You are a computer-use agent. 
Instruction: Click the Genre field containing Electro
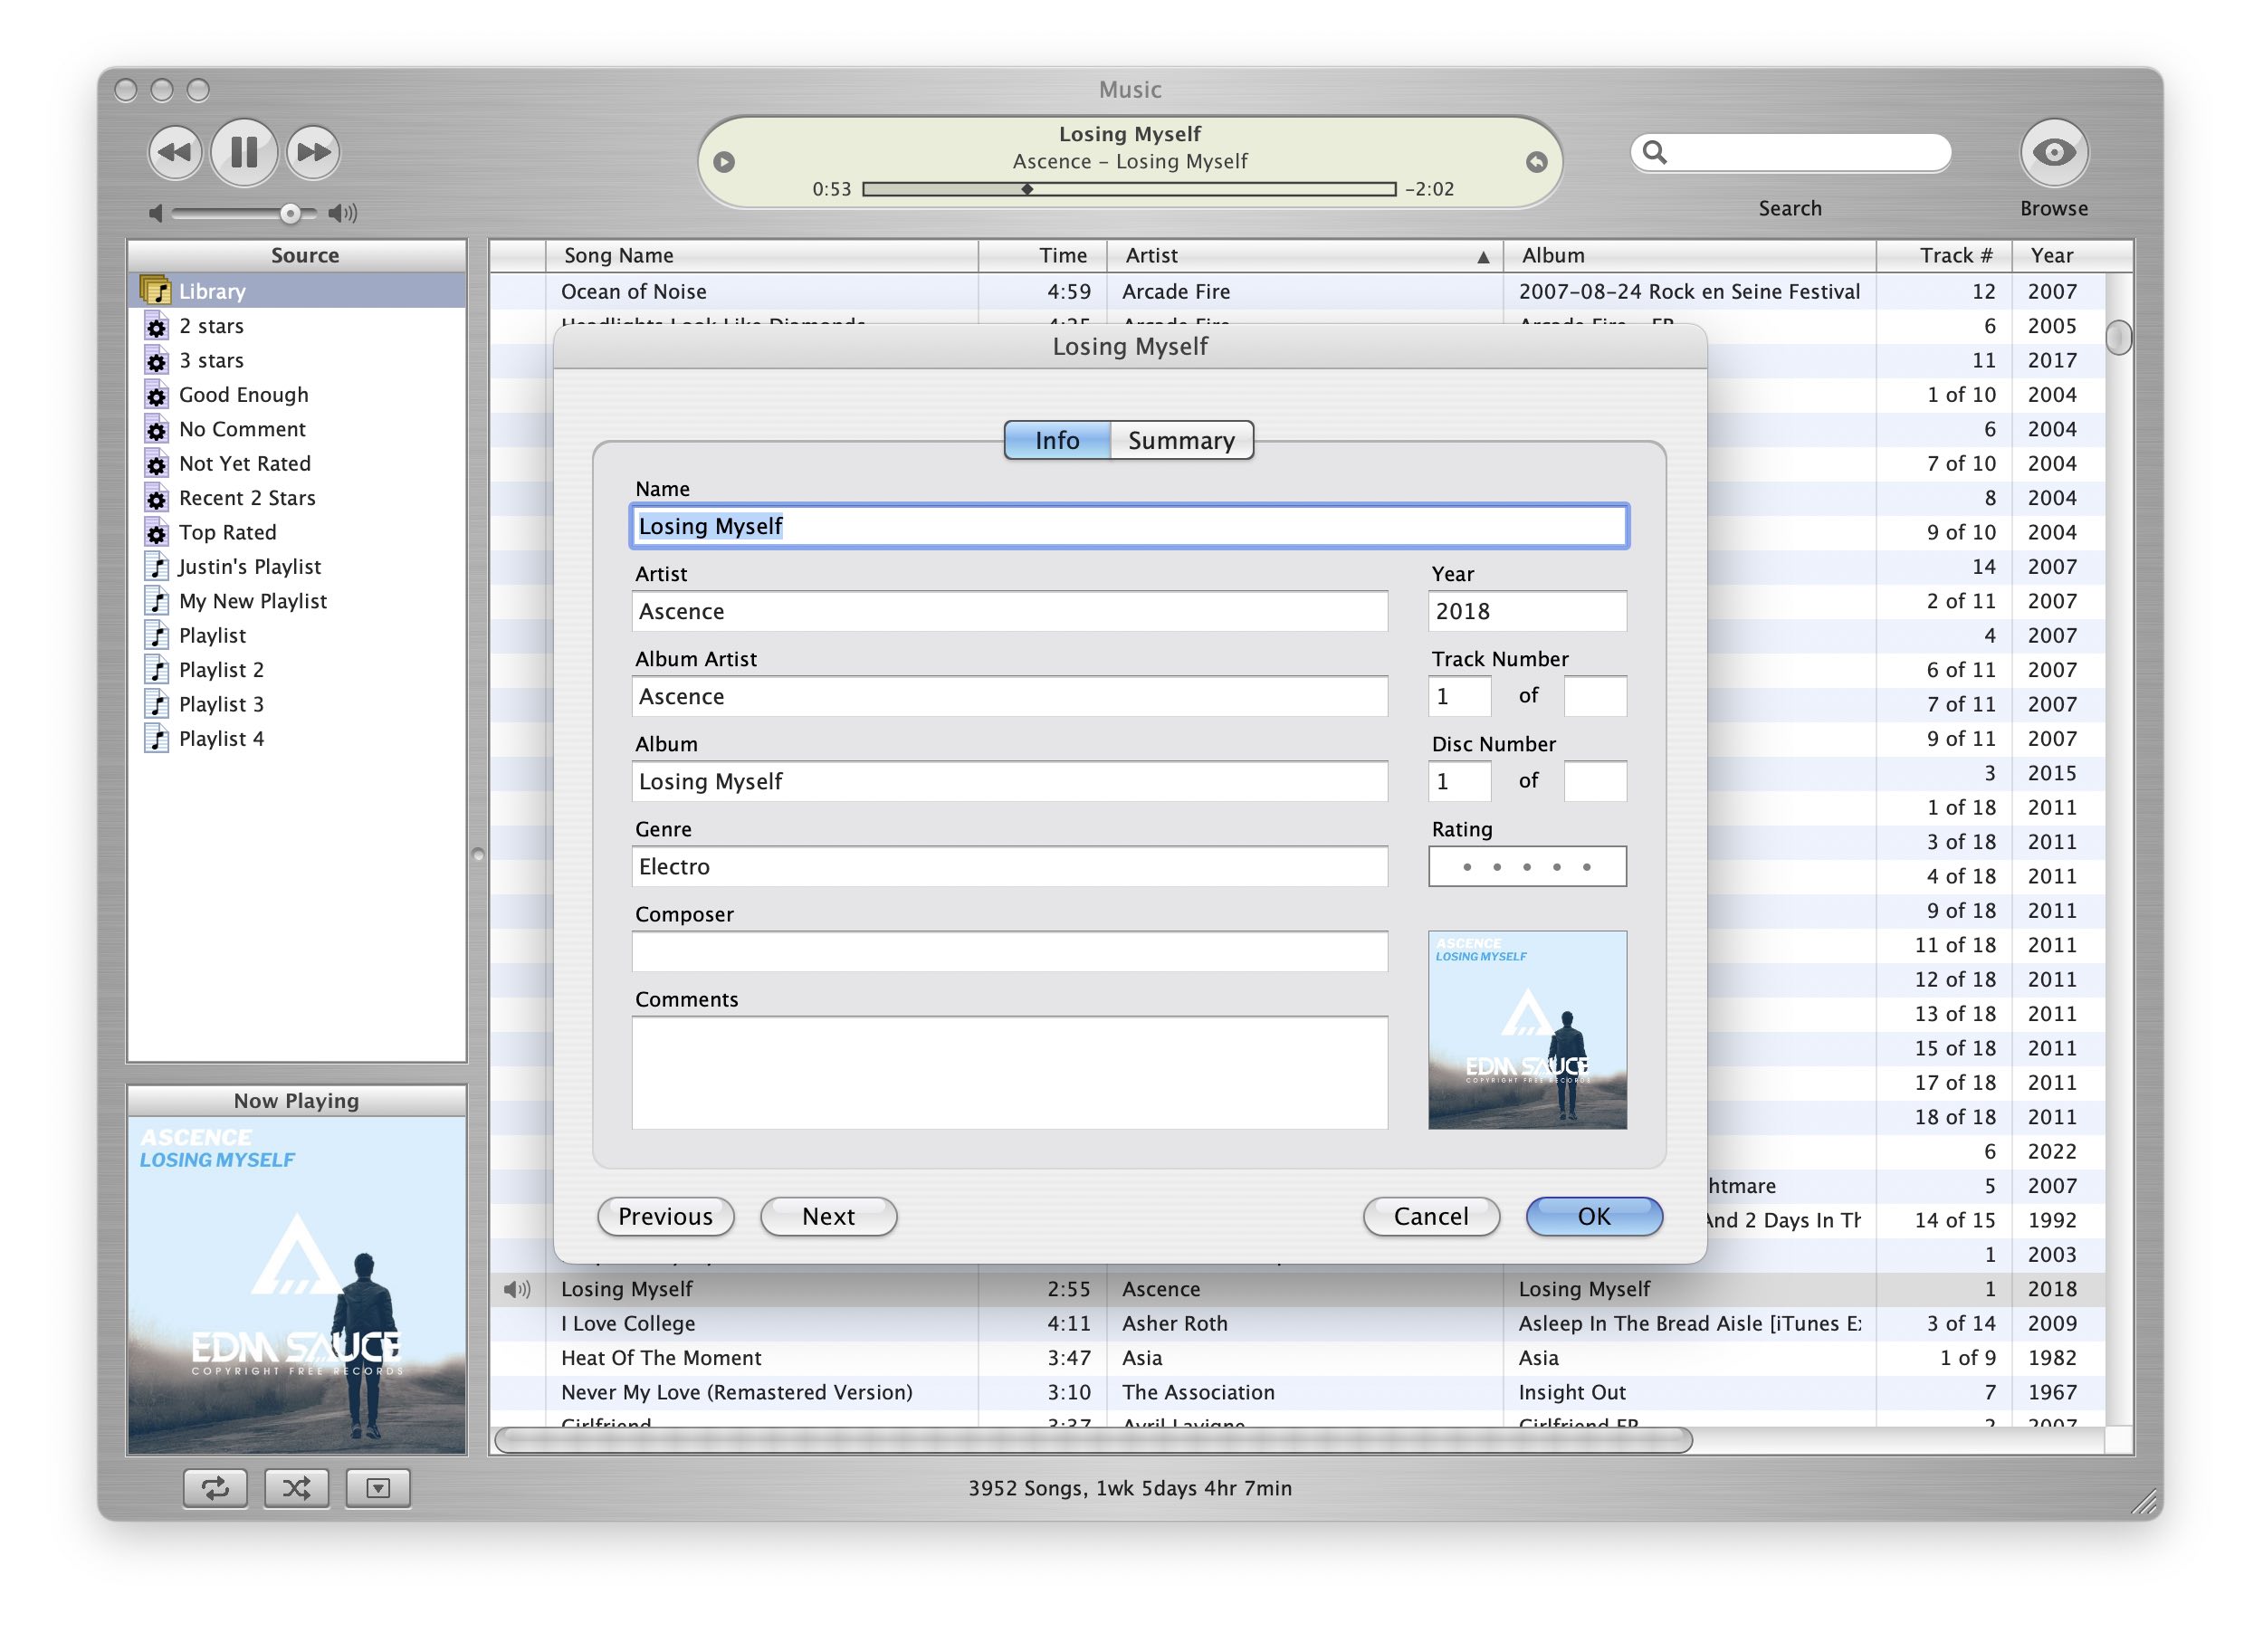pyautogui.click(x=1009, y=867)
